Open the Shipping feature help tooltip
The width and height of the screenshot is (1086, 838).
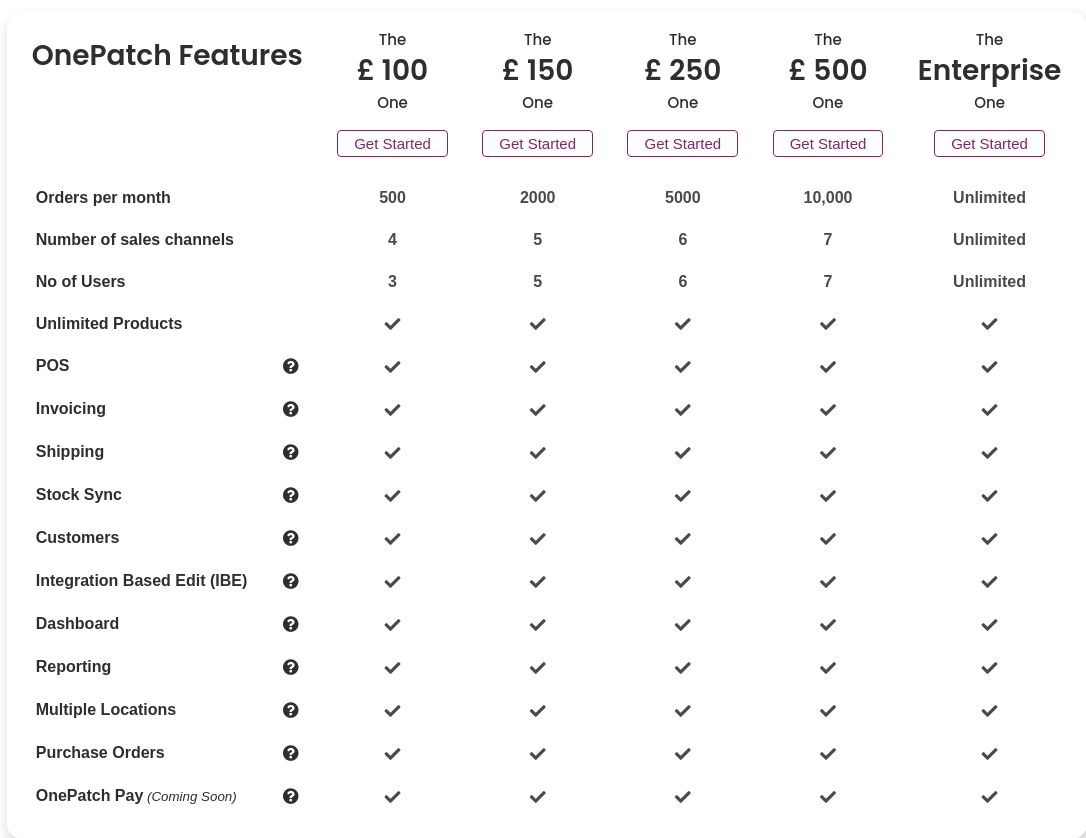290,452
